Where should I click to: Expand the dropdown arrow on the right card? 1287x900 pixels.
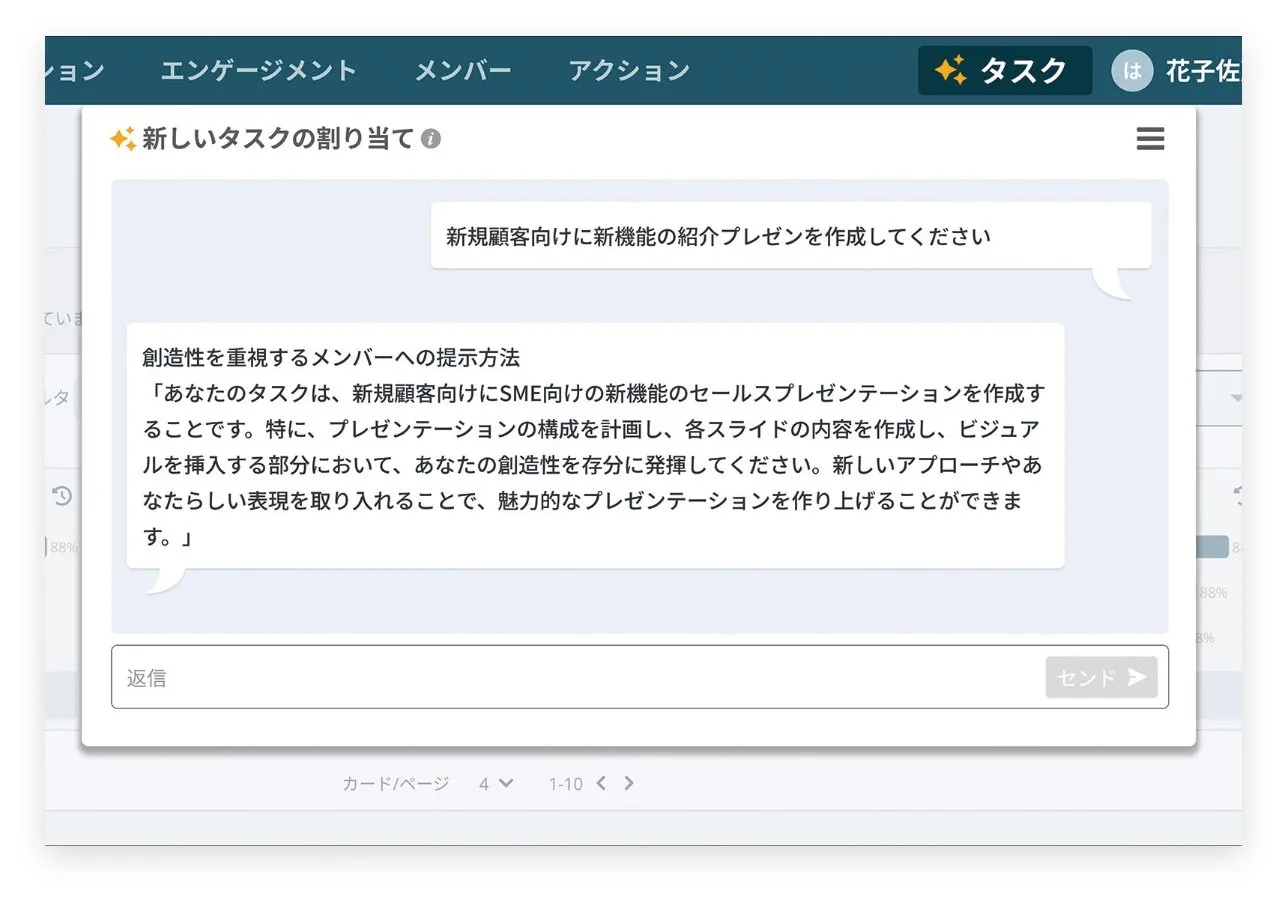click(1236, 397)
